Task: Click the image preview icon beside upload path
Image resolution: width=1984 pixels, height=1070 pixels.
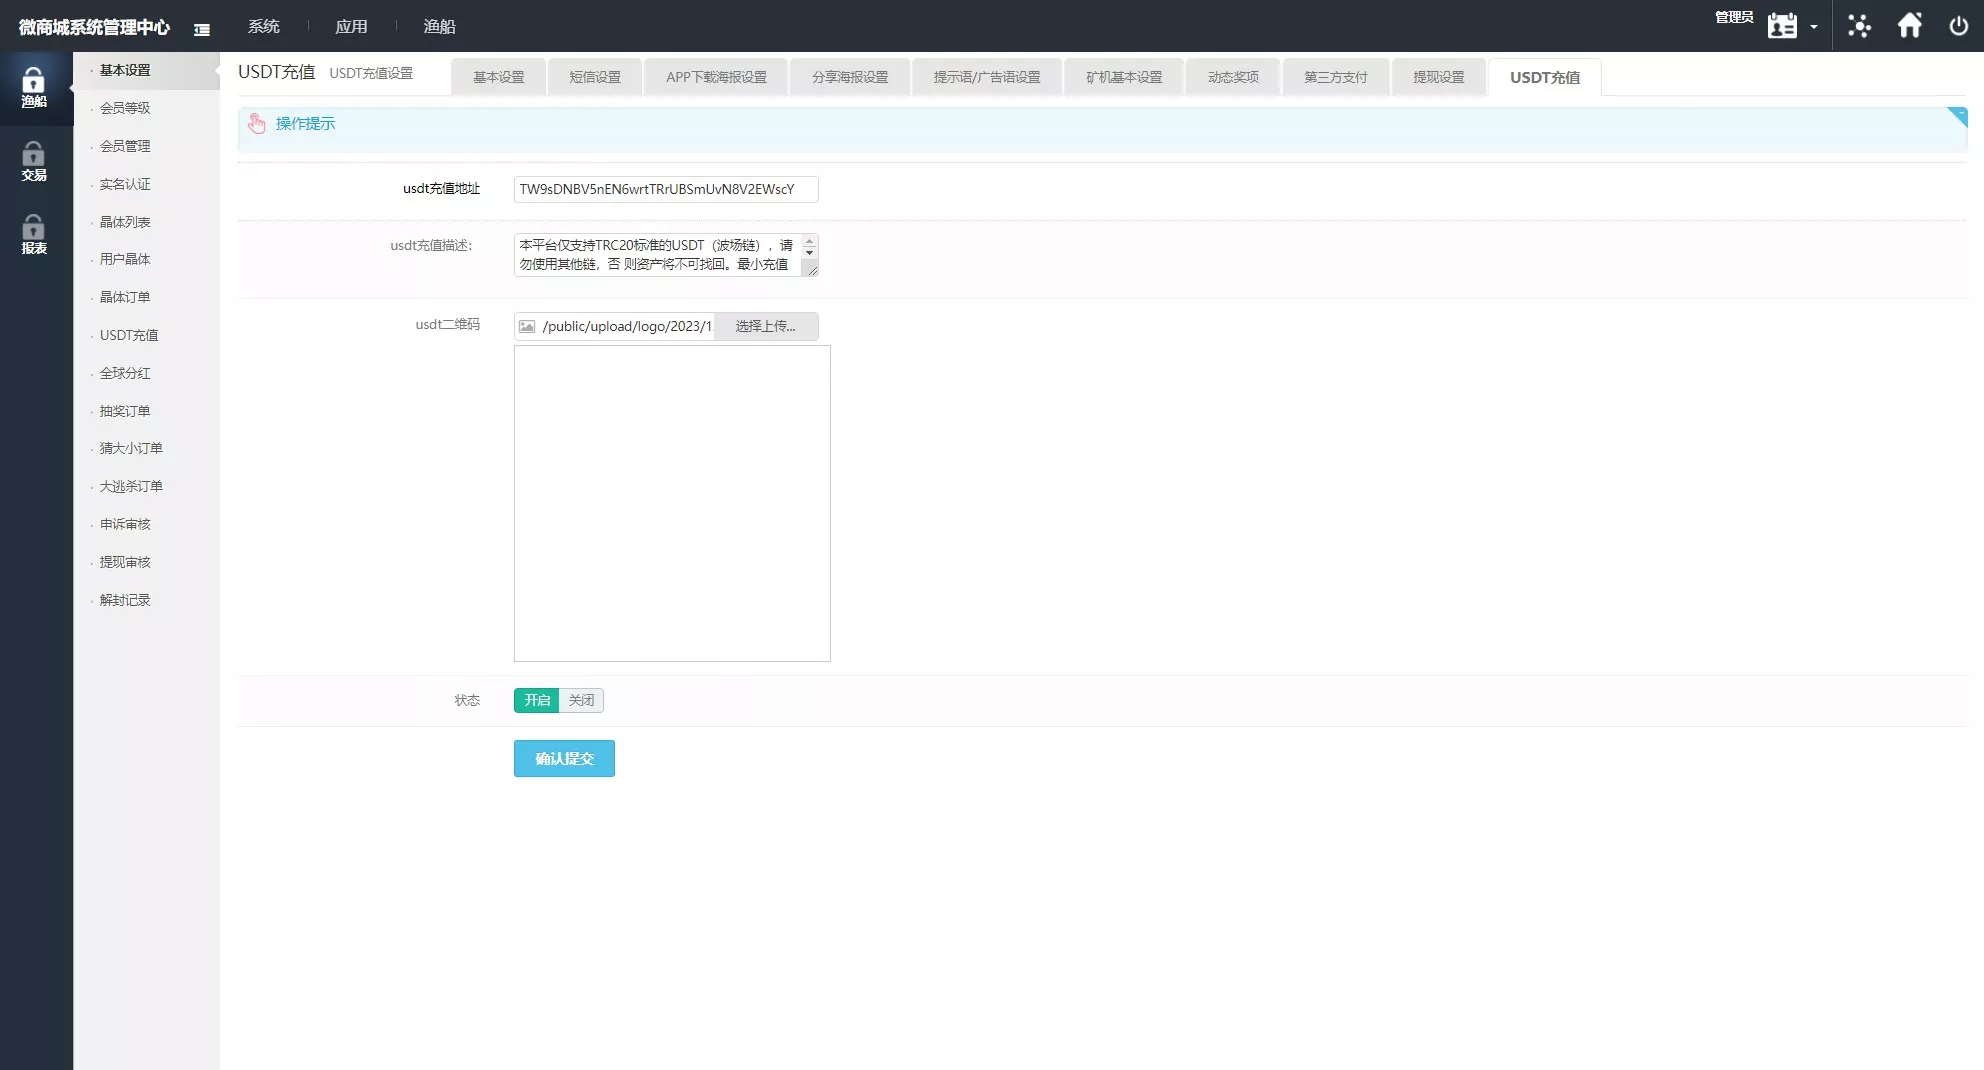Action: point(527,326)
